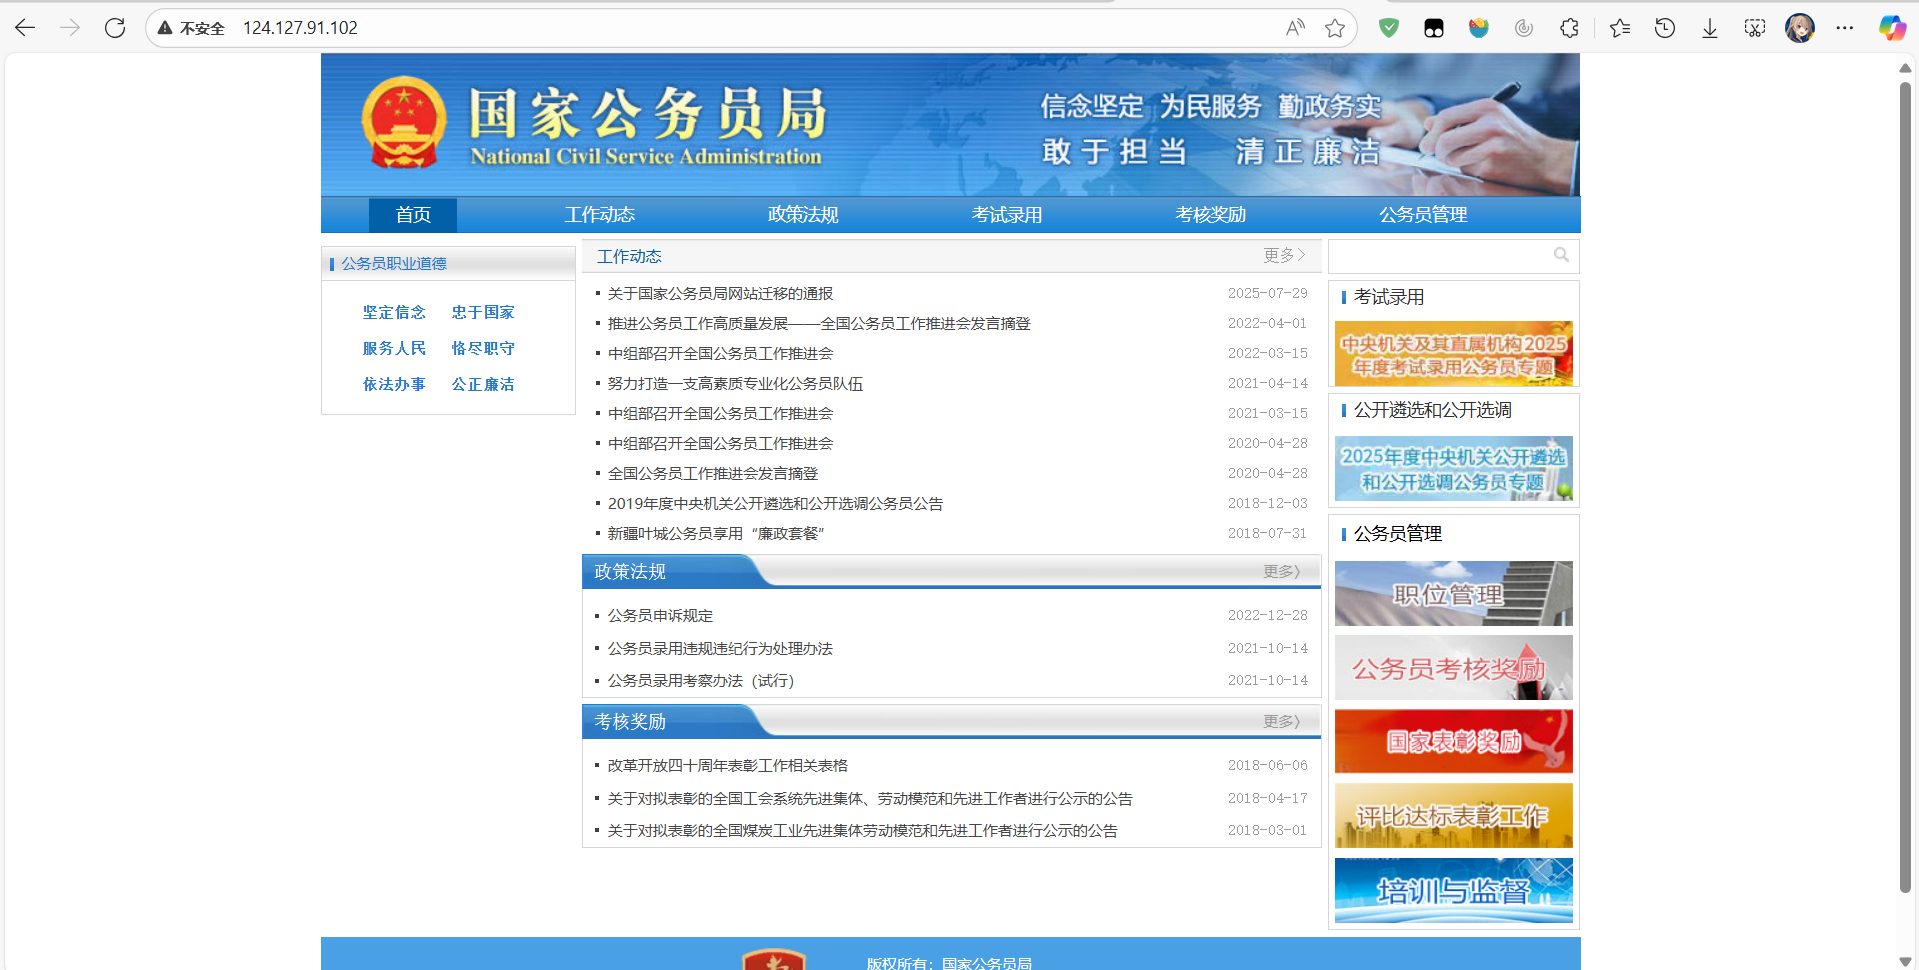Open the favorites bar icon
The image size is (1919, 970).
[x=1619, y=28]
